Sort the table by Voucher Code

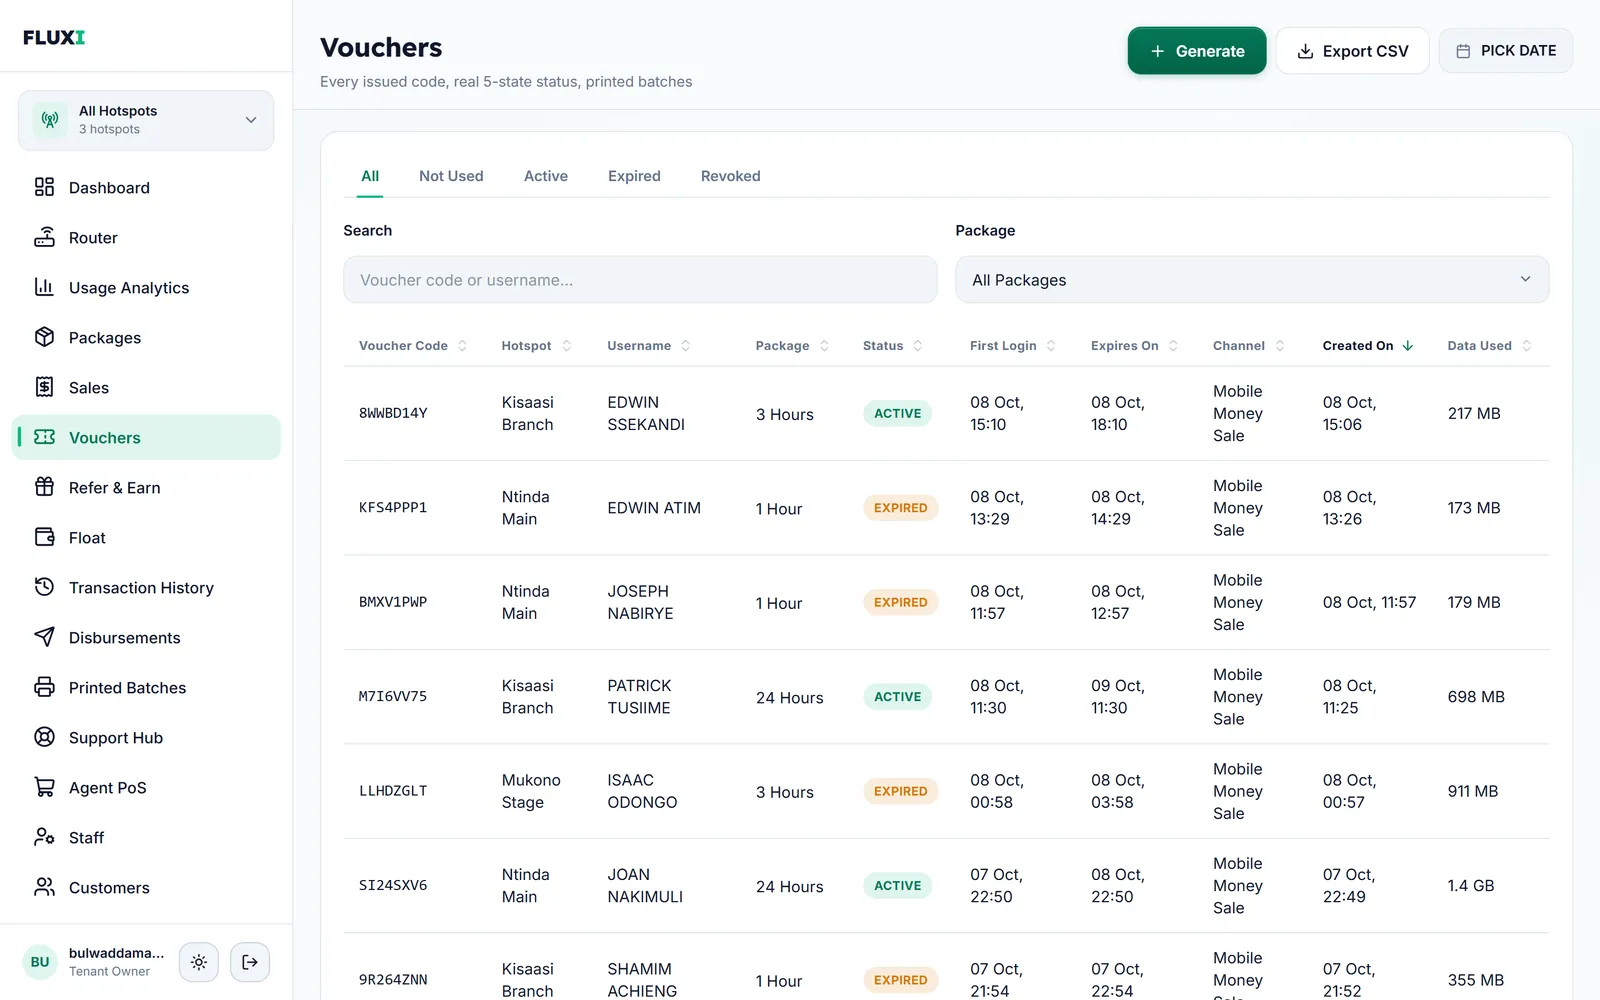pyautogui.click(x=413, y=346)
